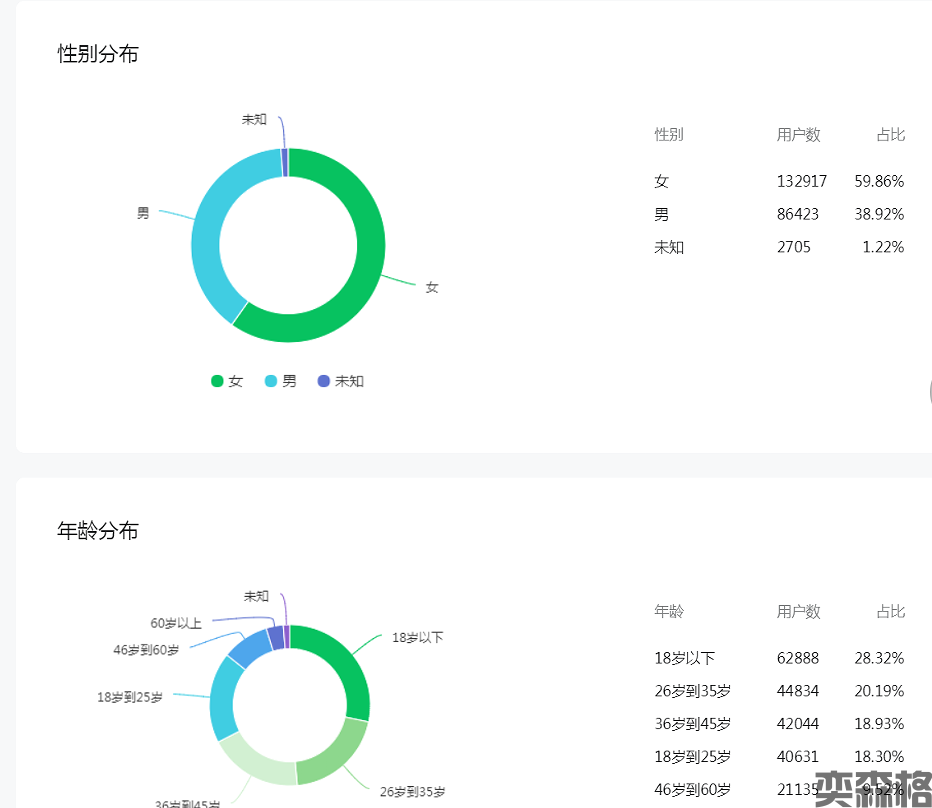
Task: Click the 46岁到60岁 blue segment in age donut
Action: click(249, 650)
